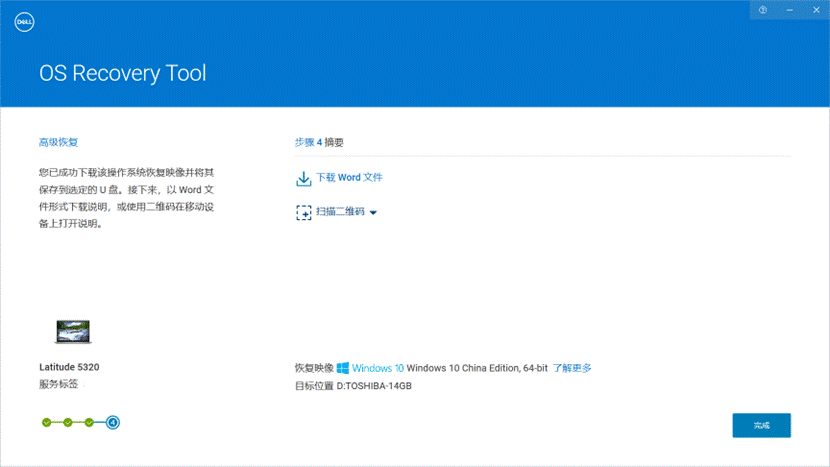Click the 完成 button
This screenshot has height=467, width=830.
click(761, 425)
